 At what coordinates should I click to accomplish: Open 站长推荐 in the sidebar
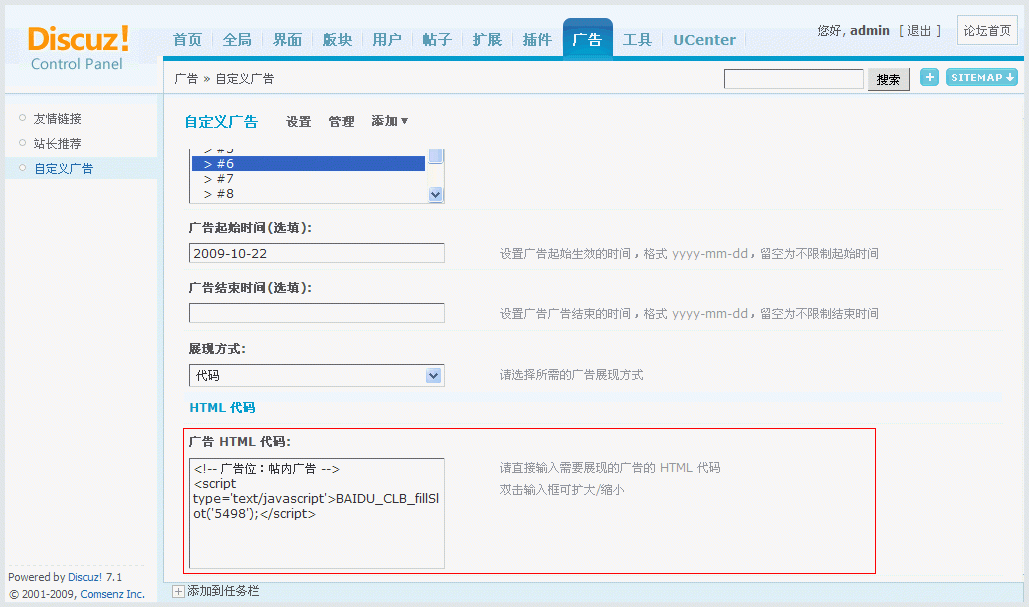pos(58,144)
